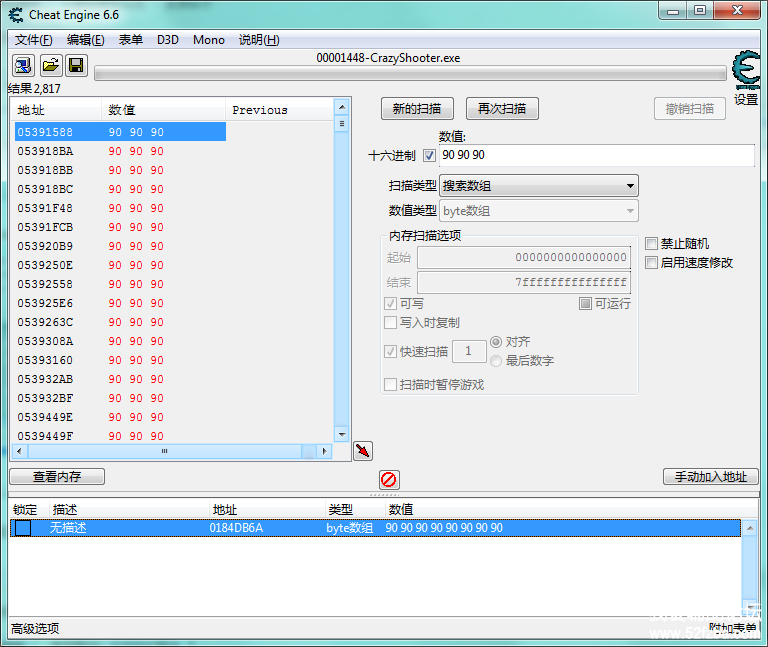768x647 pixels.
Task: Click the scan progress bar
Action: [x=410, y=74]
